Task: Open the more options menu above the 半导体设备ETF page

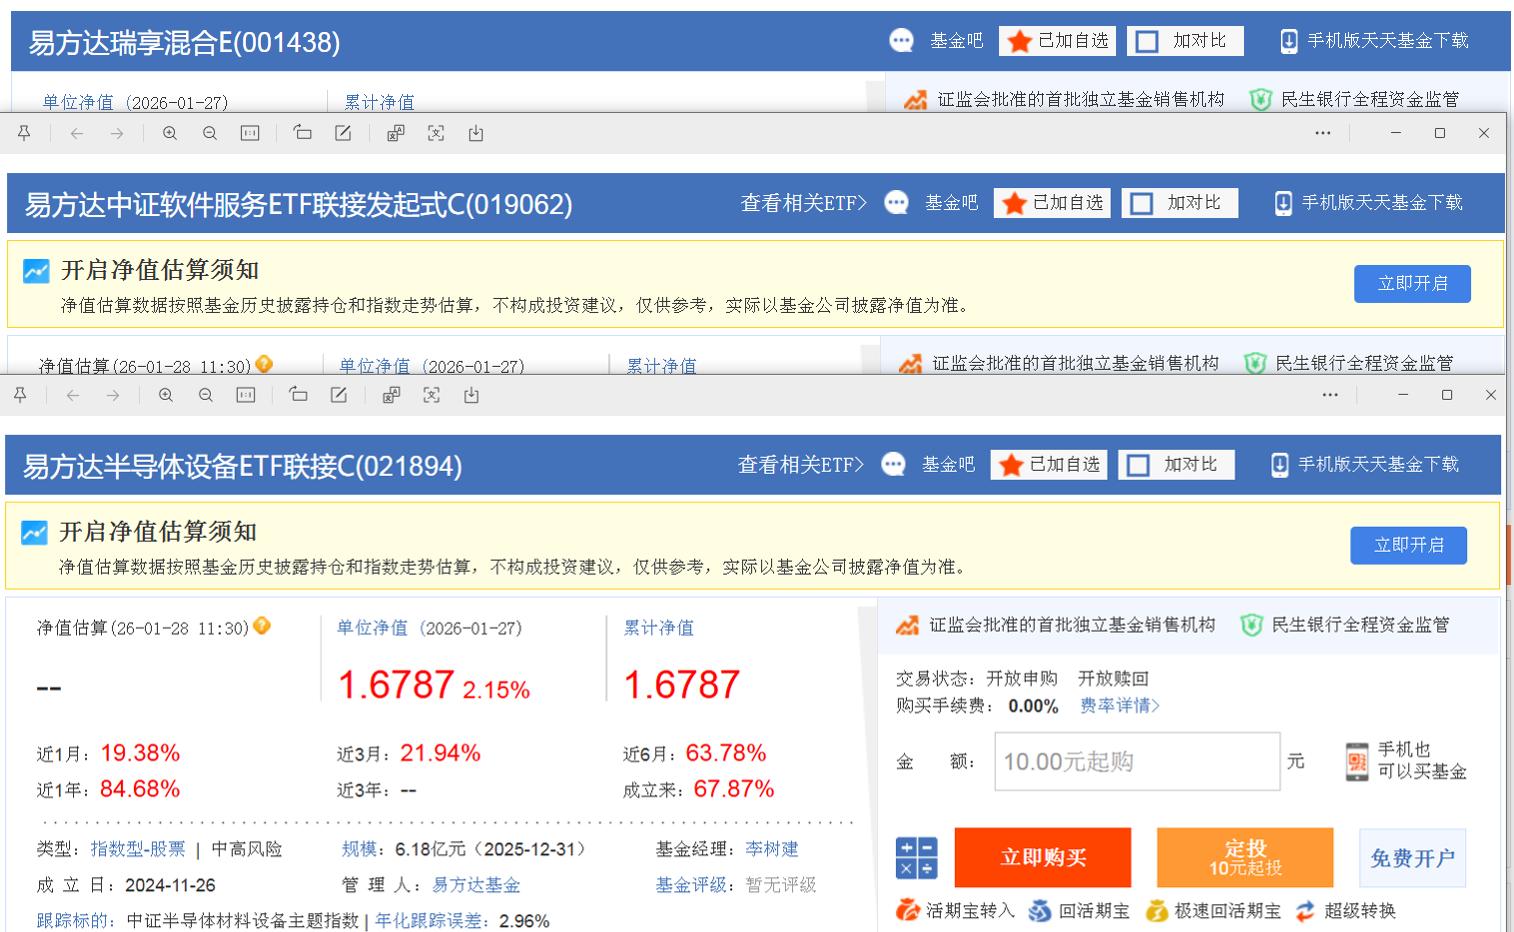Action: (1330, 395)
